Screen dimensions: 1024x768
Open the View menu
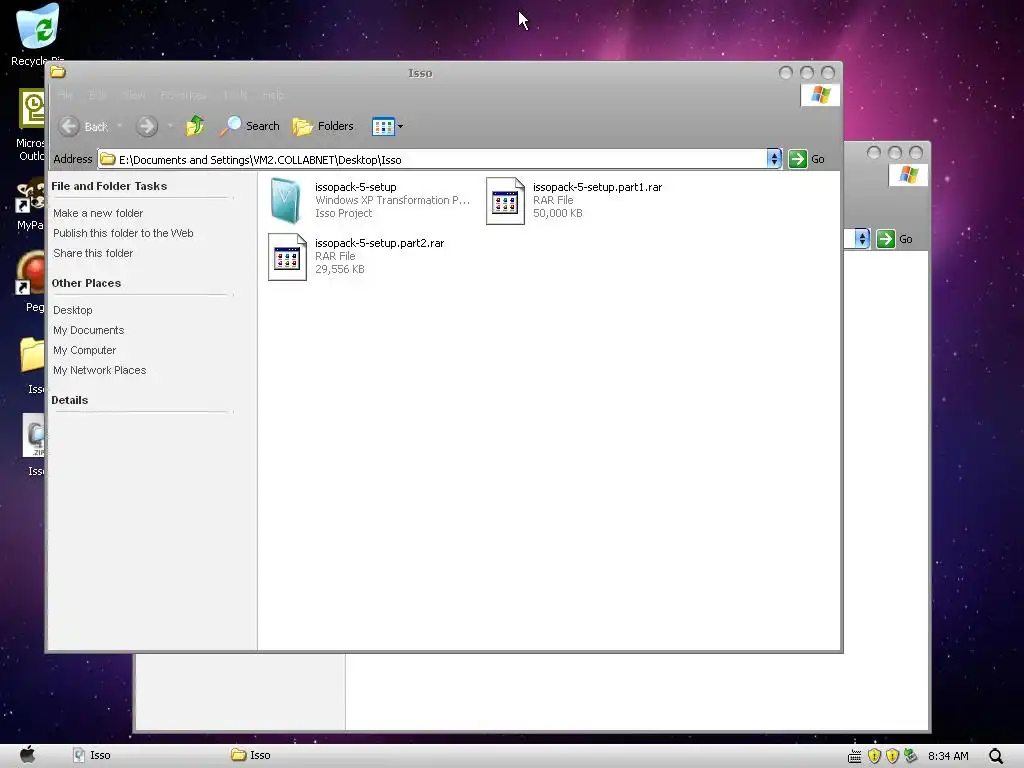pyautogui.click(x=134, y=95)
